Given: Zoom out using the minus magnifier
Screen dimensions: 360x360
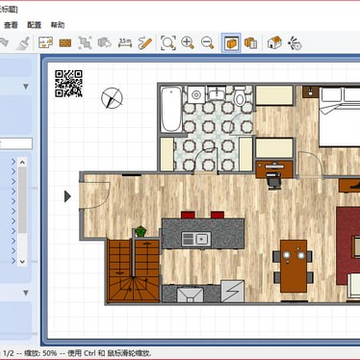Looking at the screenshot, I should pyautogui.click(x=207, y=43).
